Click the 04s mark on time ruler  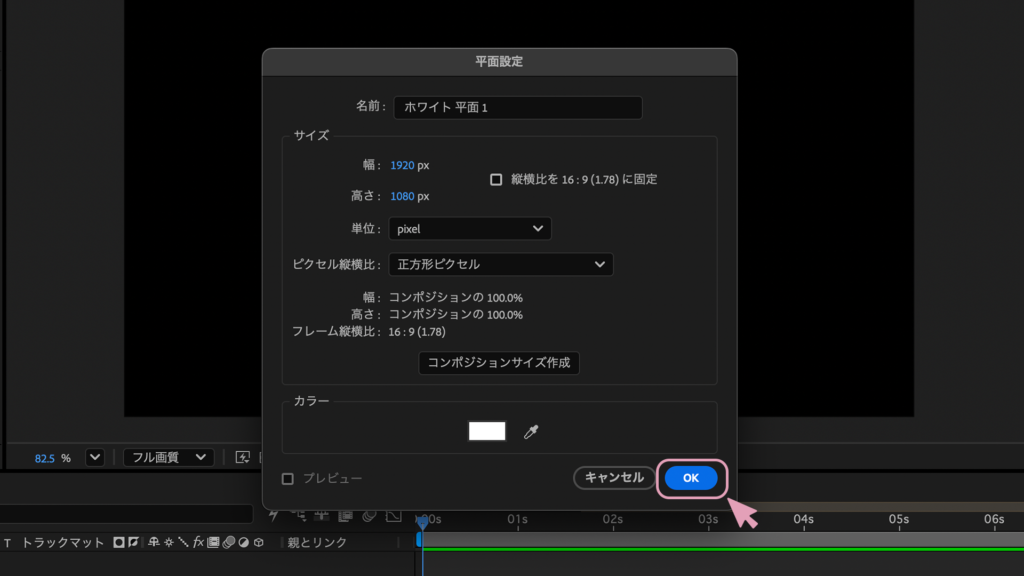(x=803, y=519)
